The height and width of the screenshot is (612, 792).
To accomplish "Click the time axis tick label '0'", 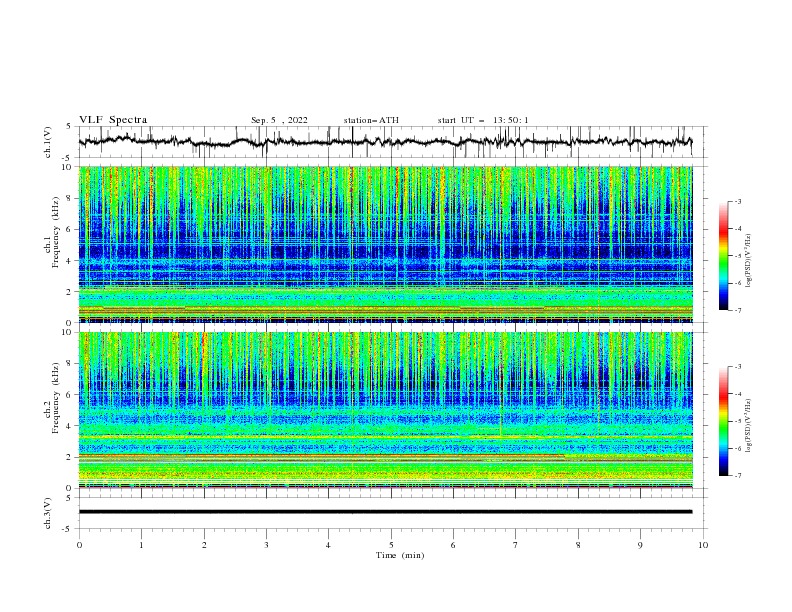I will click(79, 545).
